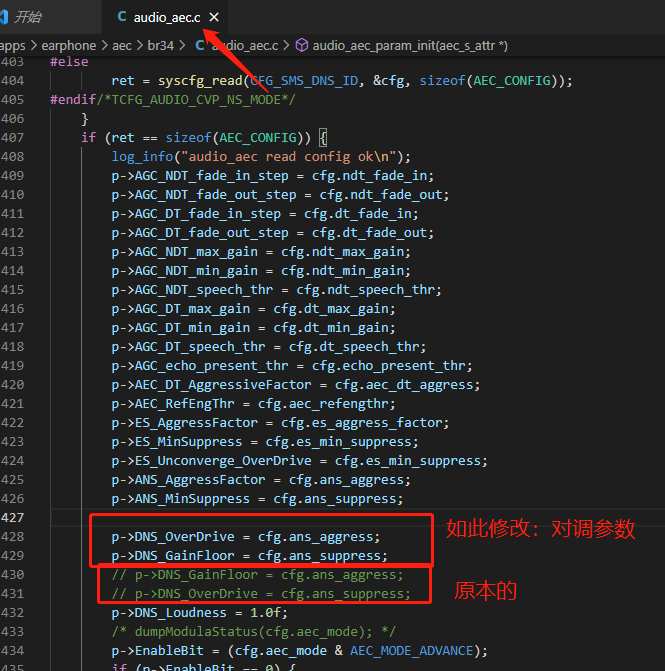Click &cfg argument on line 404
The width and height of the screenshot is (665, 671).
[x=389, y=81]
